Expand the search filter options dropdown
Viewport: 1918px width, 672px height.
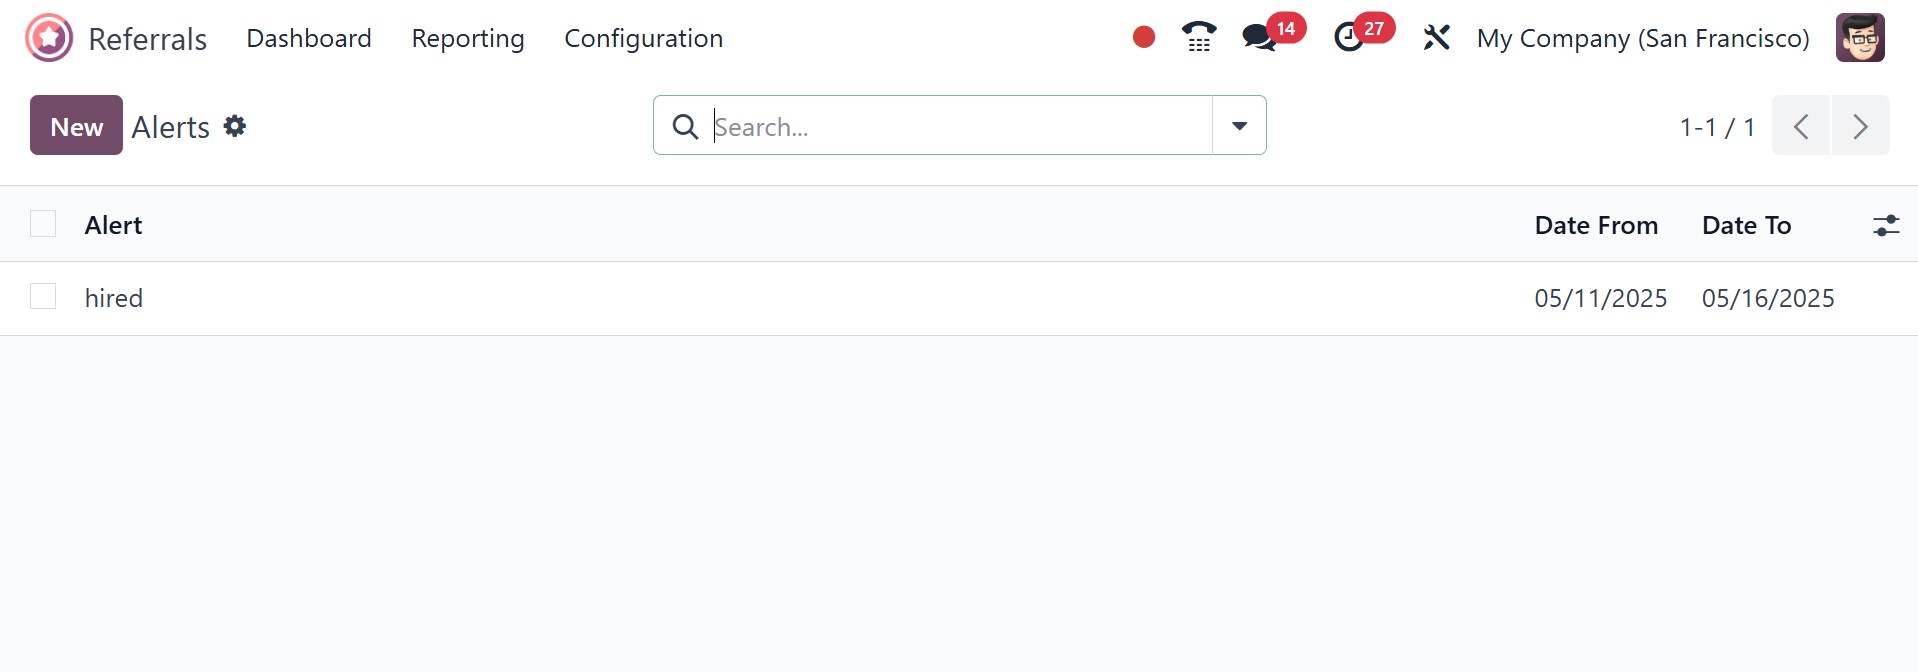pyautogui.click(x=1239, y=126)
